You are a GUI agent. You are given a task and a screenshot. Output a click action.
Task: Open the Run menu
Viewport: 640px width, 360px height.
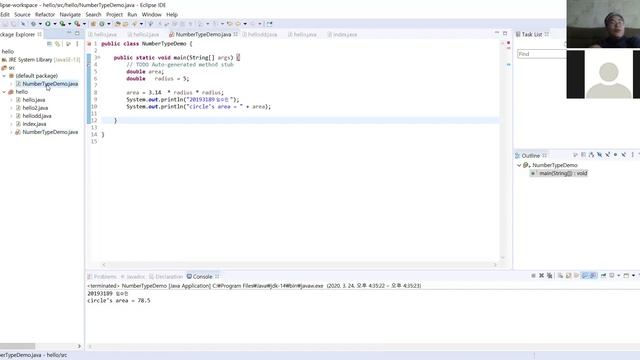tap(132, 14)
